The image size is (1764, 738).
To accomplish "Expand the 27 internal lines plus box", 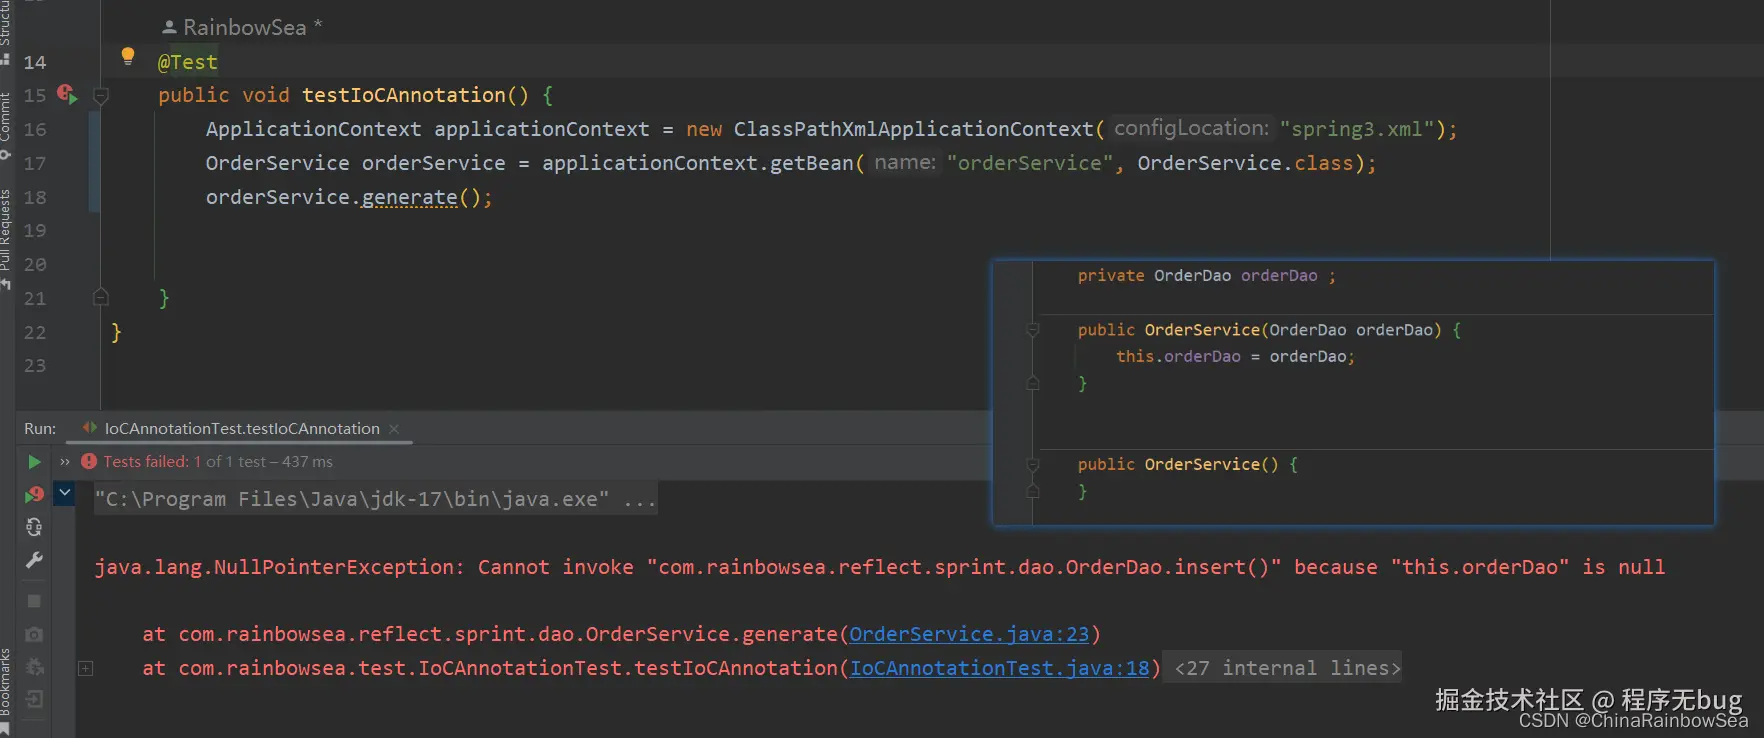I will pos(86,668).
